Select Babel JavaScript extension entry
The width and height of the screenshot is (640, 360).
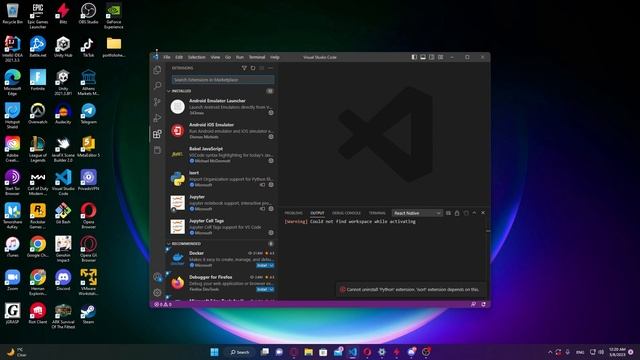tap(222, 155)
